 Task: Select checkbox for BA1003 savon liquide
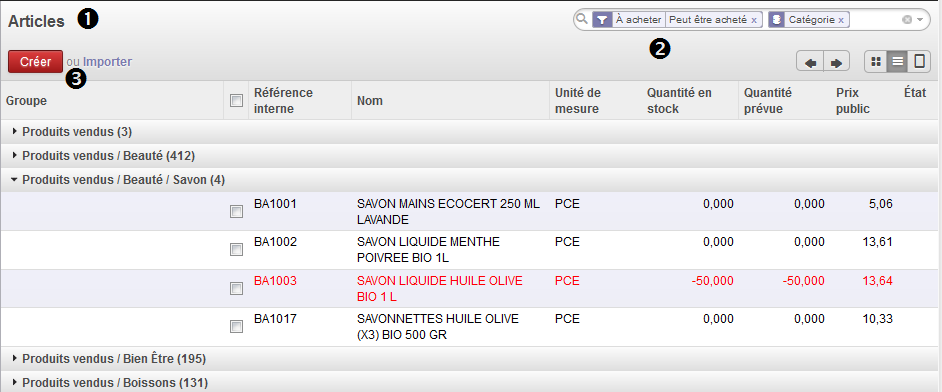point(237,289)
